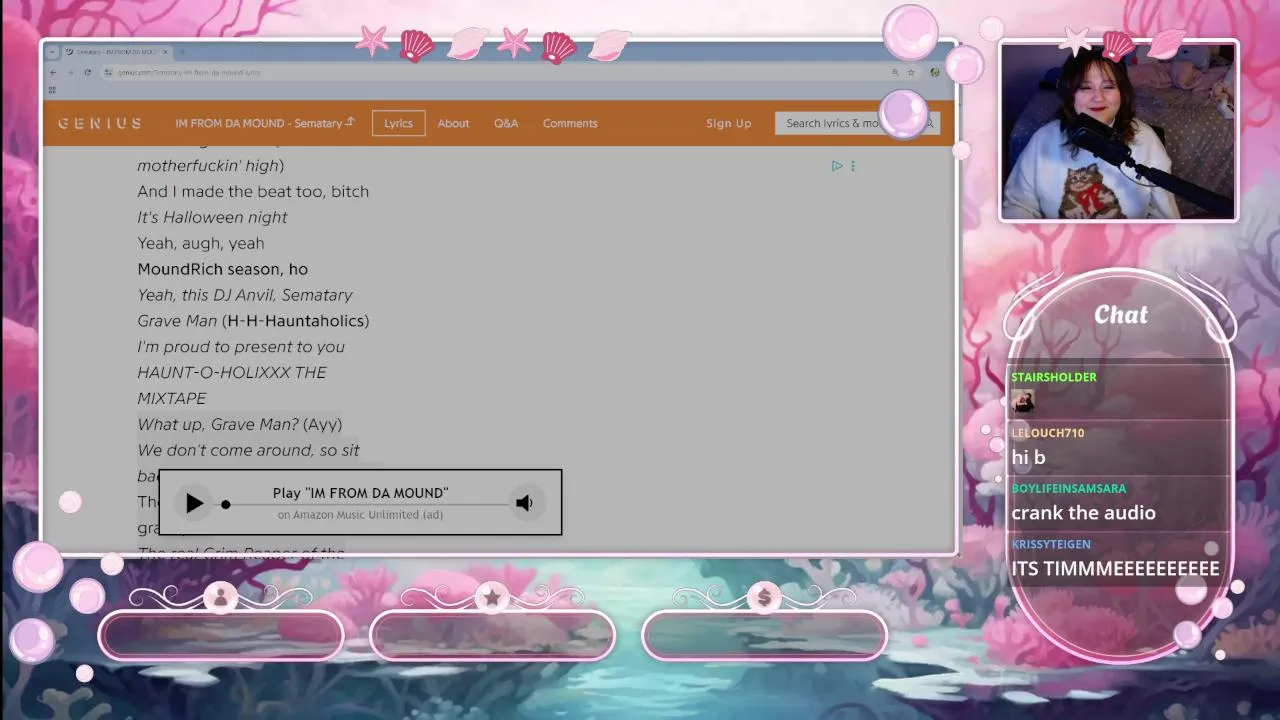This screenshot has height=720, width=1280.
Task: Click the H-H-Hauntaholics annotated lyric
Action: (x=296, y=321)
